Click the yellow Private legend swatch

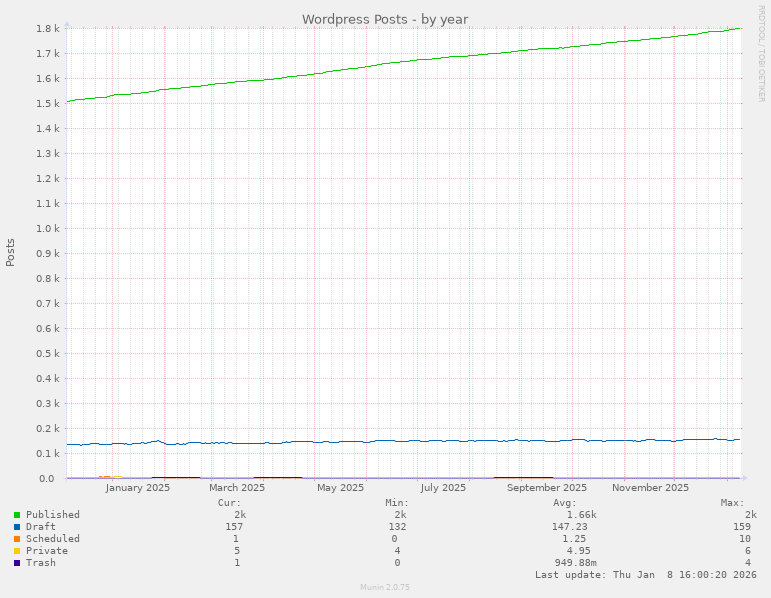tap(17, 551)
